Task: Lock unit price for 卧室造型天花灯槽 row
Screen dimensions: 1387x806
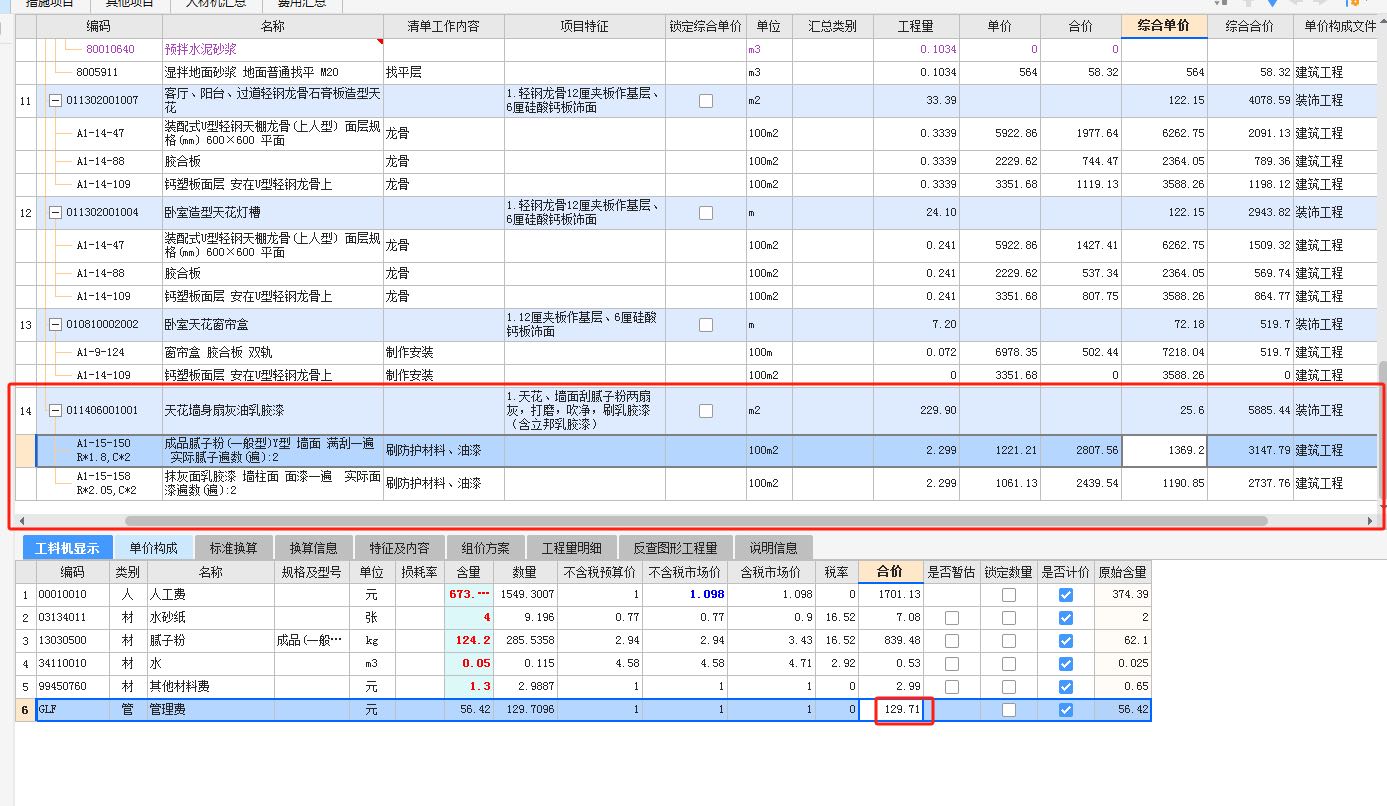Action: click(x=706, y=213)
